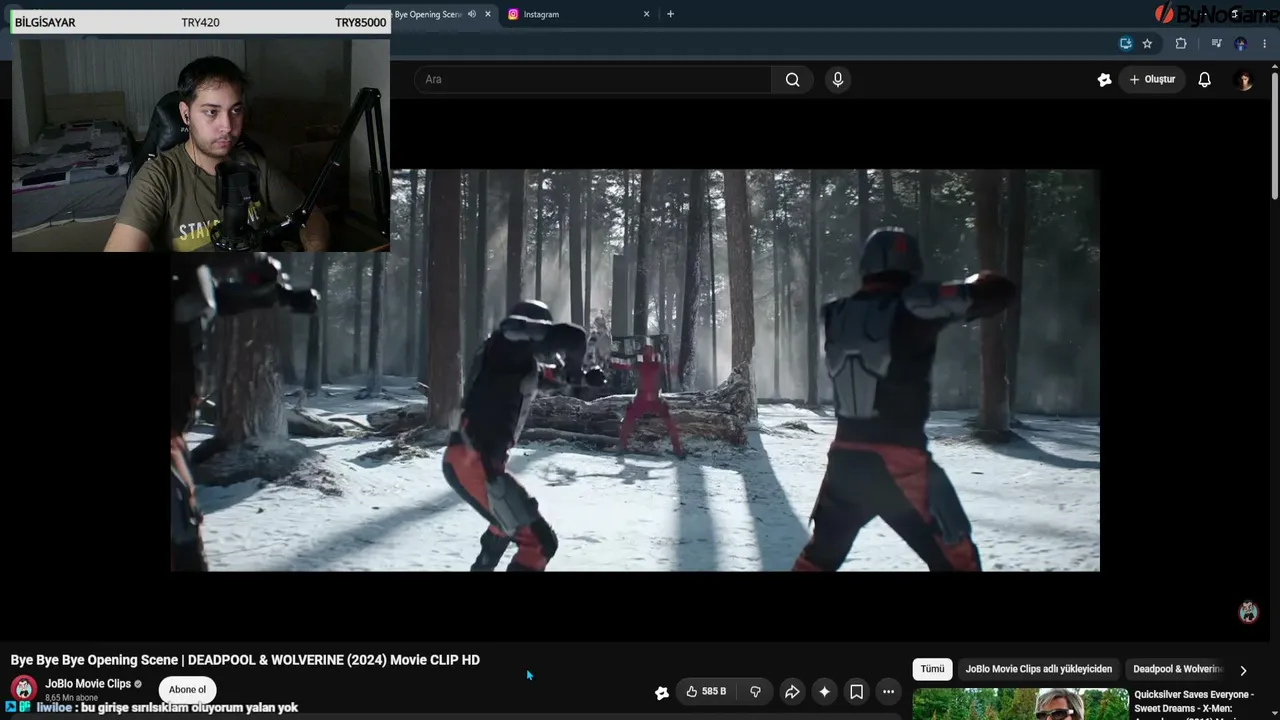
Task: Select the Tümü filter chip
Action: pyautogui.click(x=932, y=669)
